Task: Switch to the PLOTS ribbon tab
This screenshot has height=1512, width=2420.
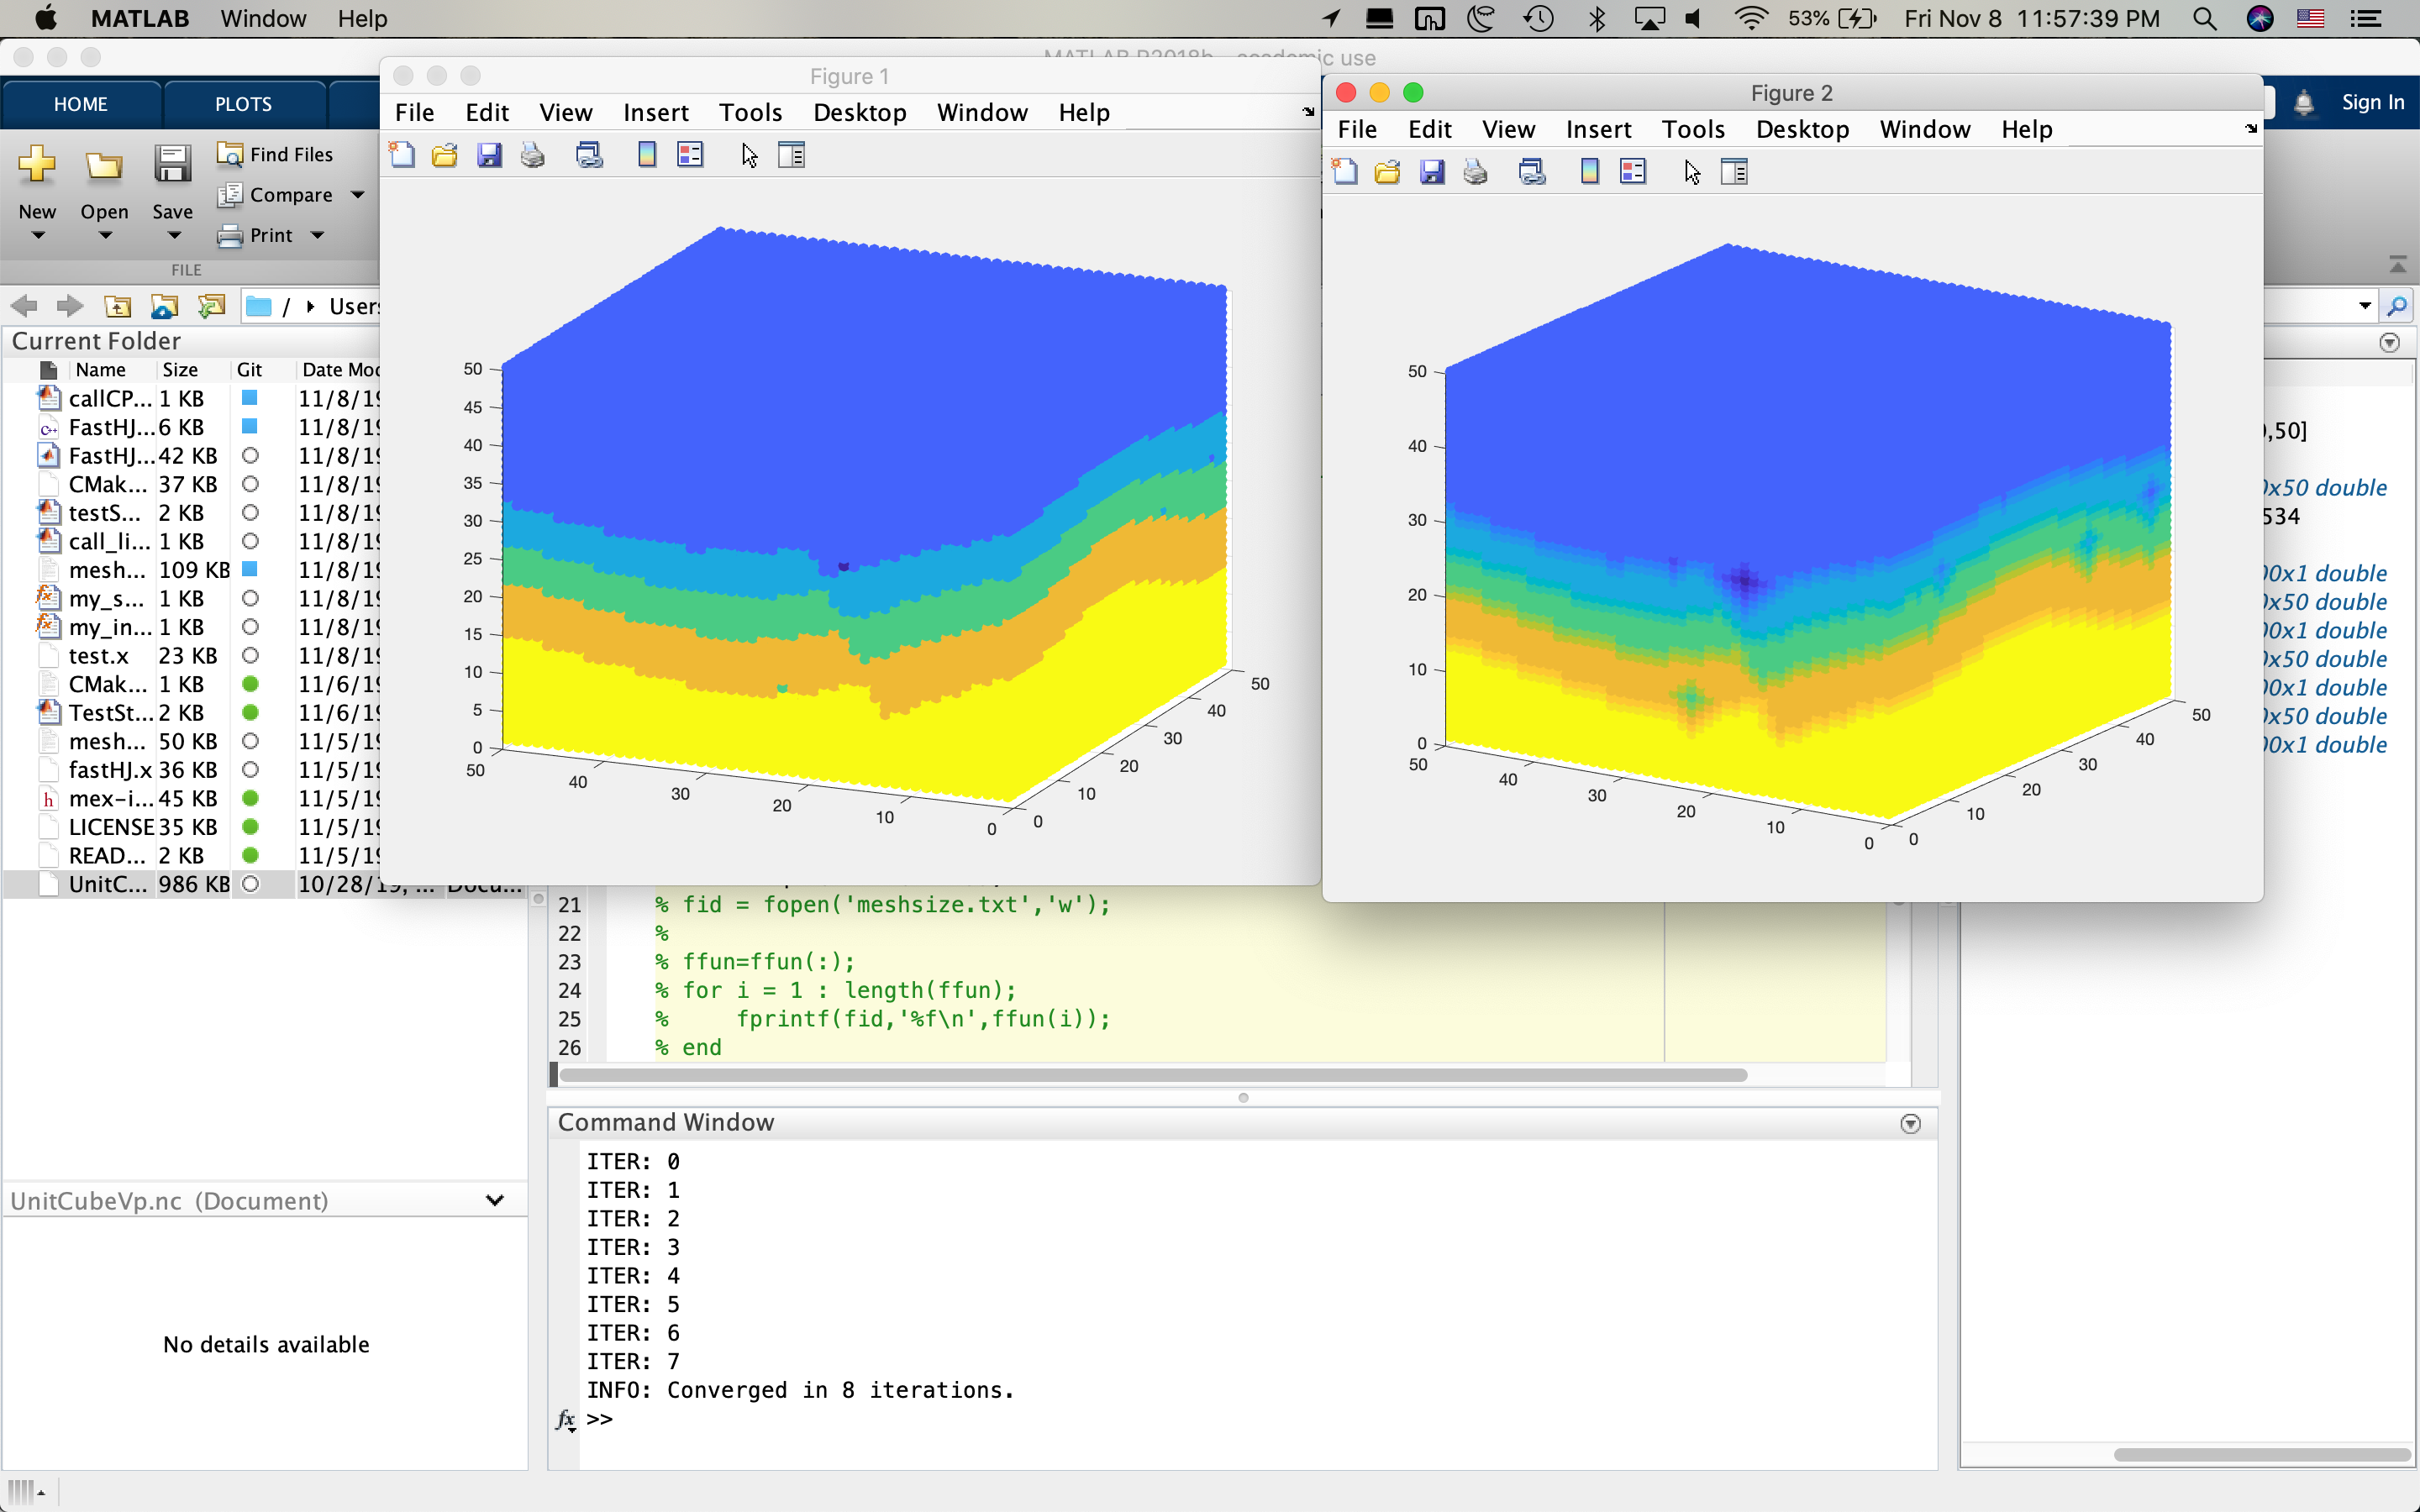Action: click(243, 104)
